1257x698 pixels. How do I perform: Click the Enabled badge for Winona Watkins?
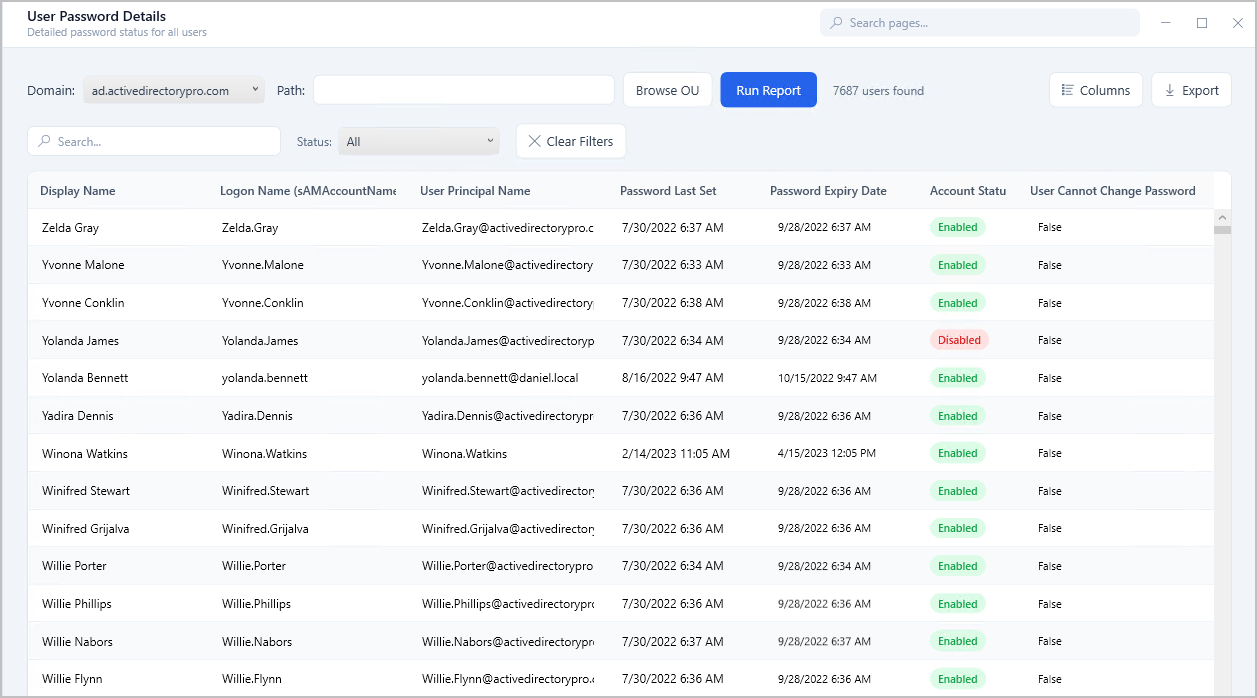958,453
